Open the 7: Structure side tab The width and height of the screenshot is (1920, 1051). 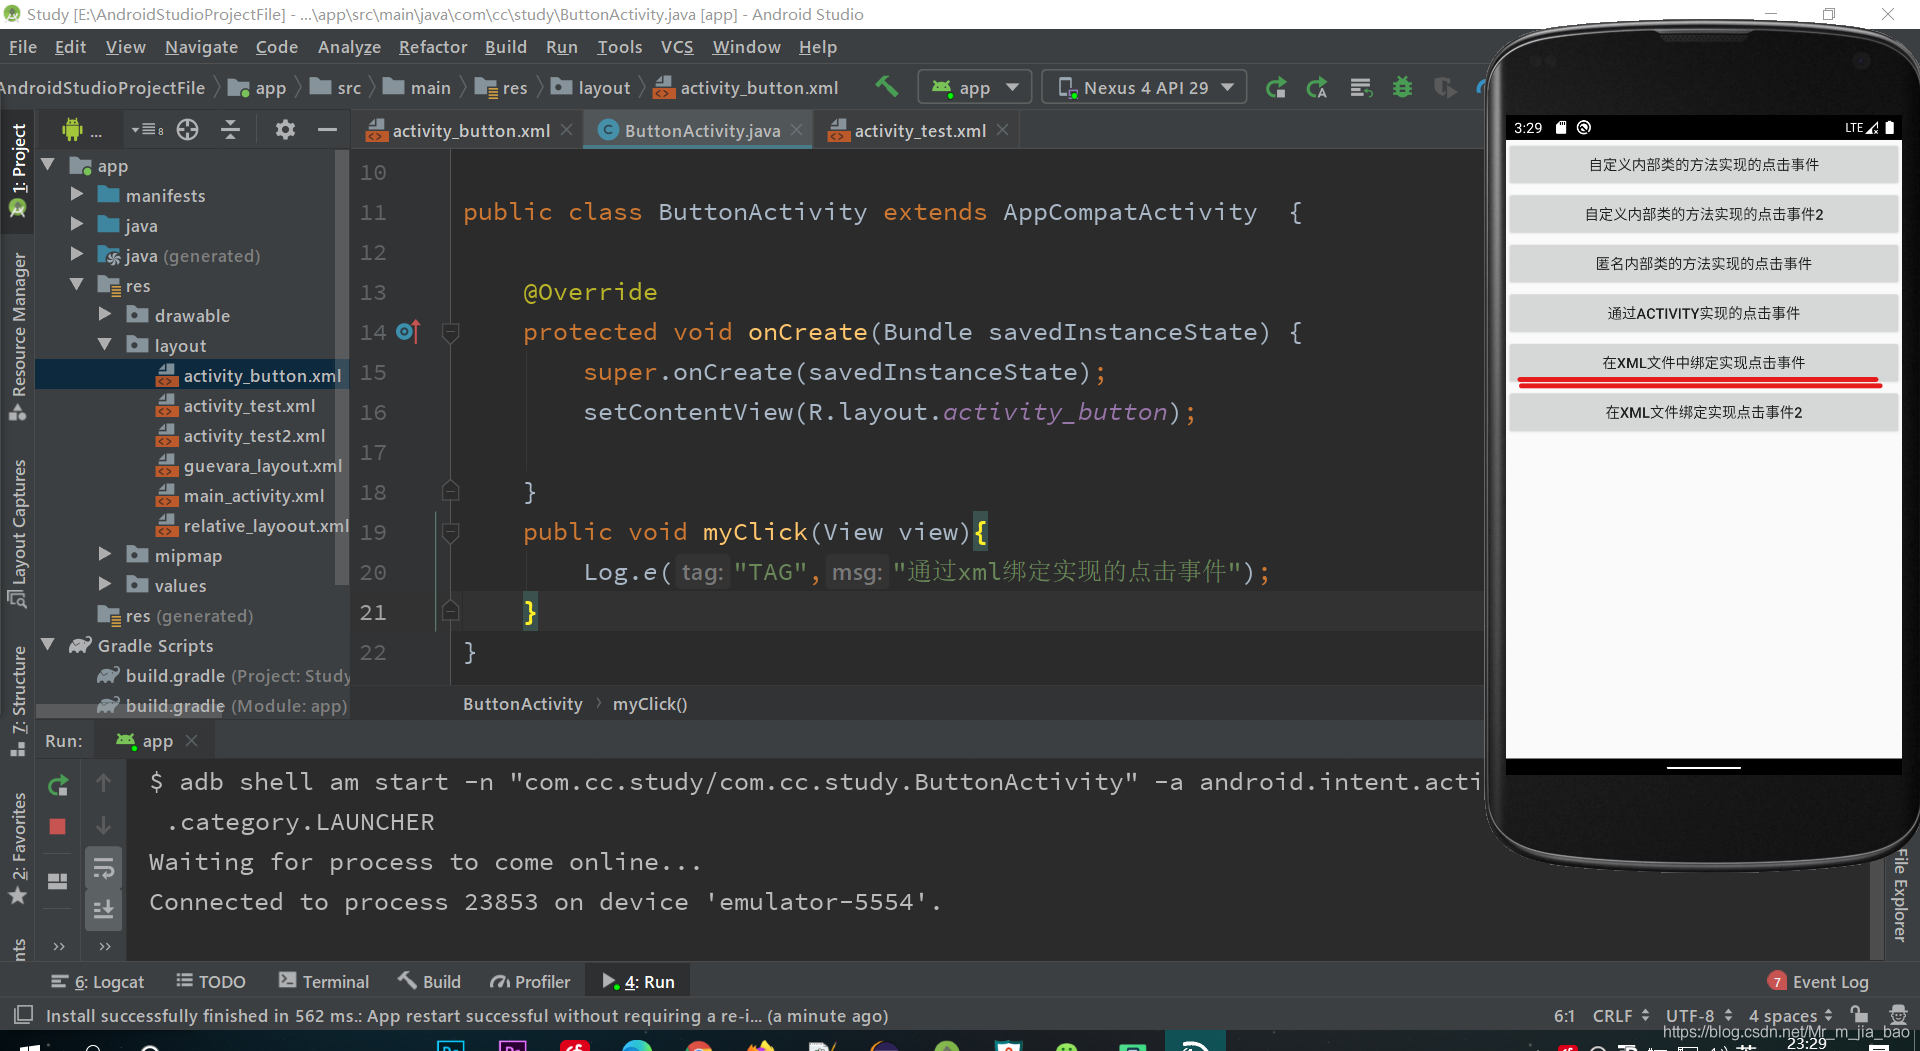[x=18, y=700]
